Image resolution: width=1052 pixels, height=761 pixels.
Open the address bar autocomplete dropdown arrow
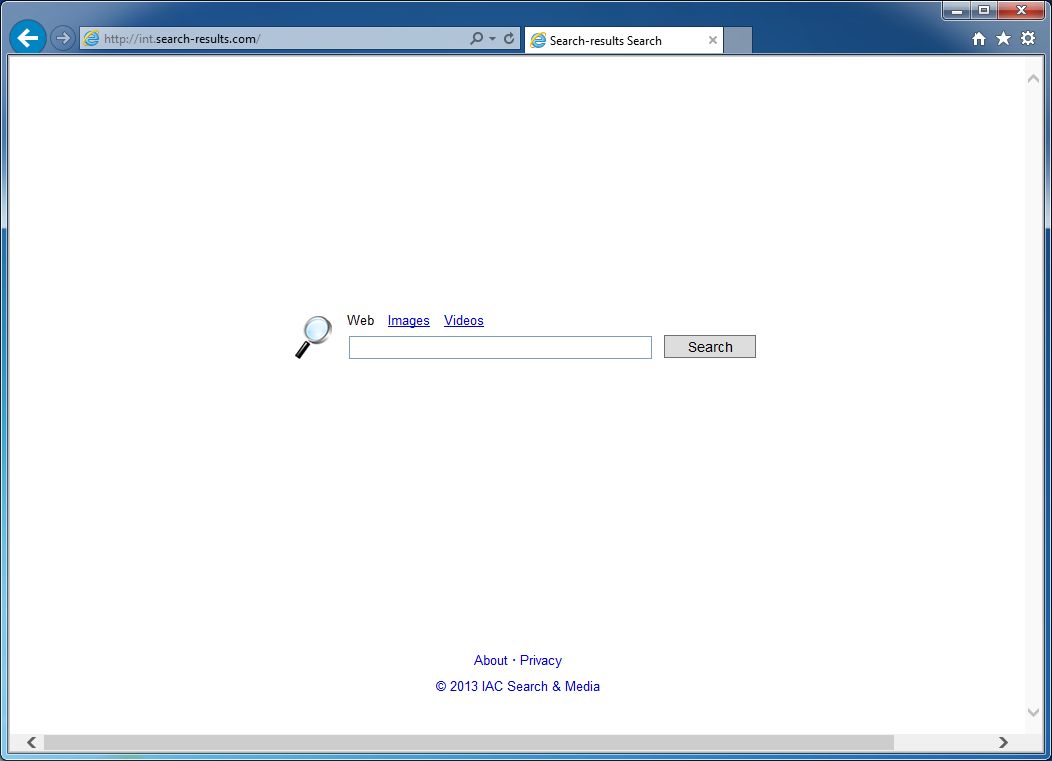tap(492, 39)
